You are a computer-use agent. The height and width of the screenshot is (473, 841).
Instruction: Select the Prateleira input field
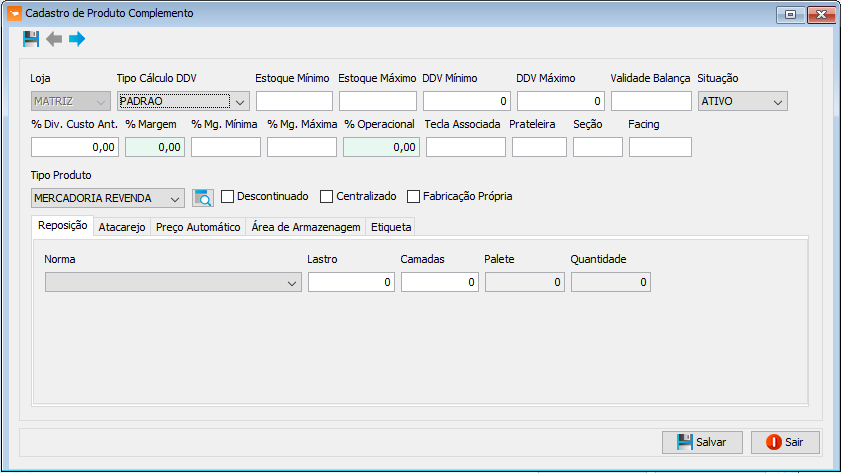pos(540,147)
